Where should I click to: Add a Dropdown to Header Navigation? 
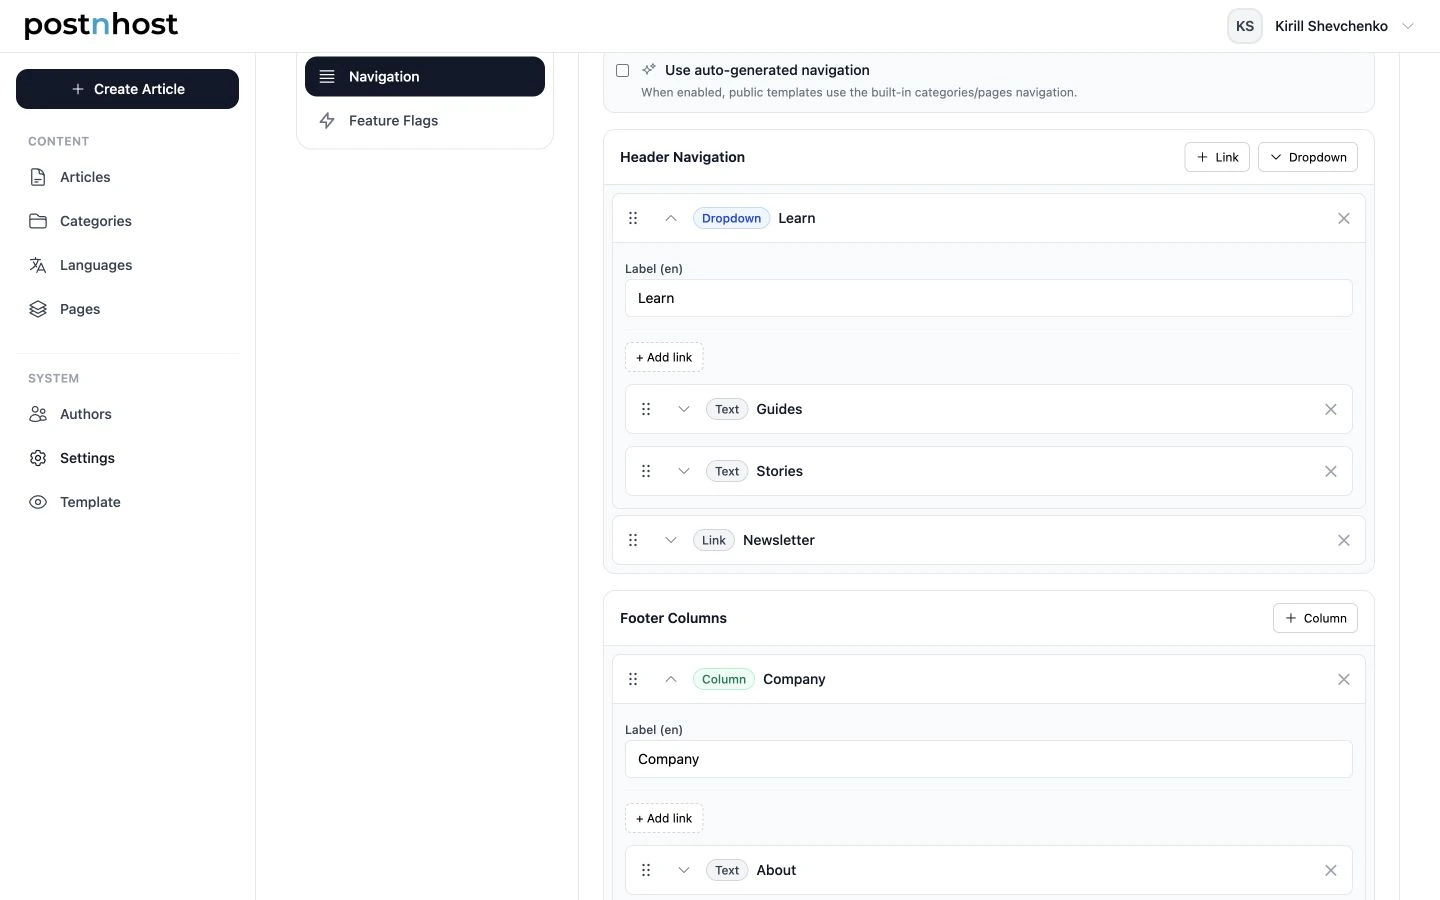pos(1308,157)
